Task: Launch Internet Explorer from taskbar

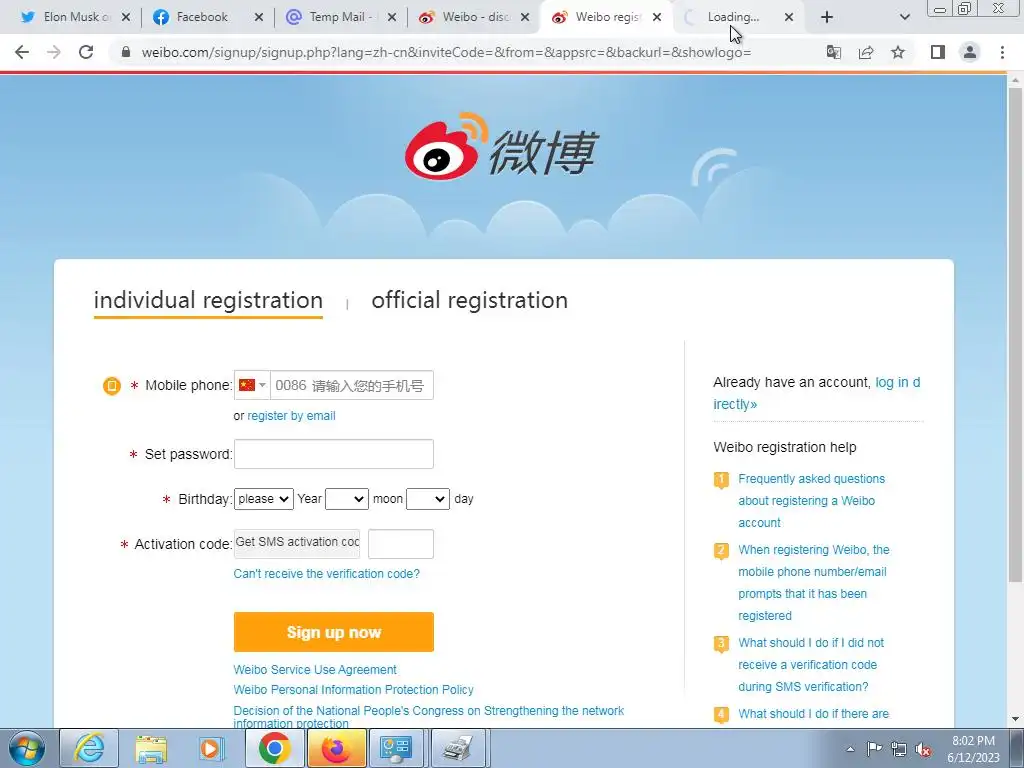Action: (89, 748)
